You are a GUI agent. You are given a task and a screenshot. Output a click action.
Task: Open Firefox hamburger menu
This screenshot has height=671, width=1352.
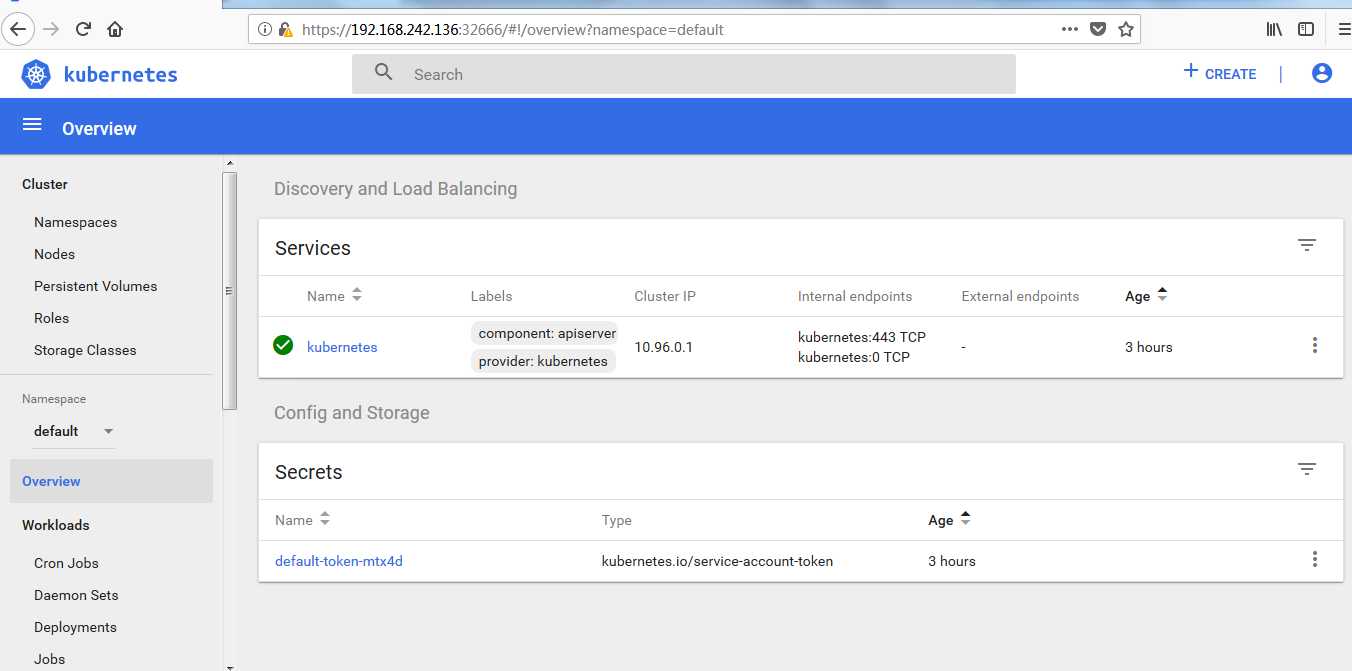(1343, 29)
